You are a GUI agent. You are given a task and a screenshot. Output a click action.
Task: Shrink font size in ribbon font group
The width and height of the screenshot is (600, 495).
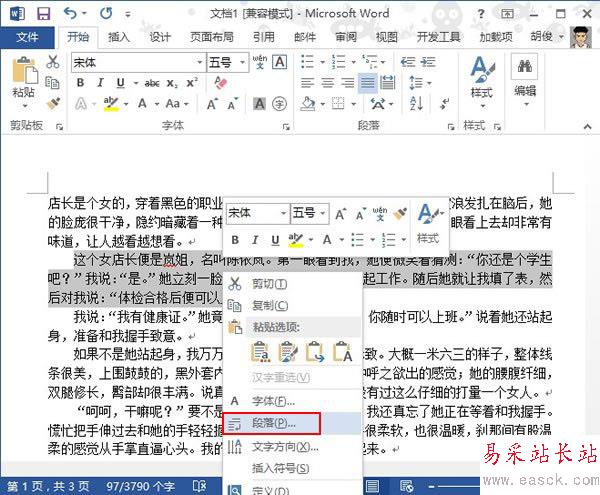pyautogui.click(x=232, y=104)
